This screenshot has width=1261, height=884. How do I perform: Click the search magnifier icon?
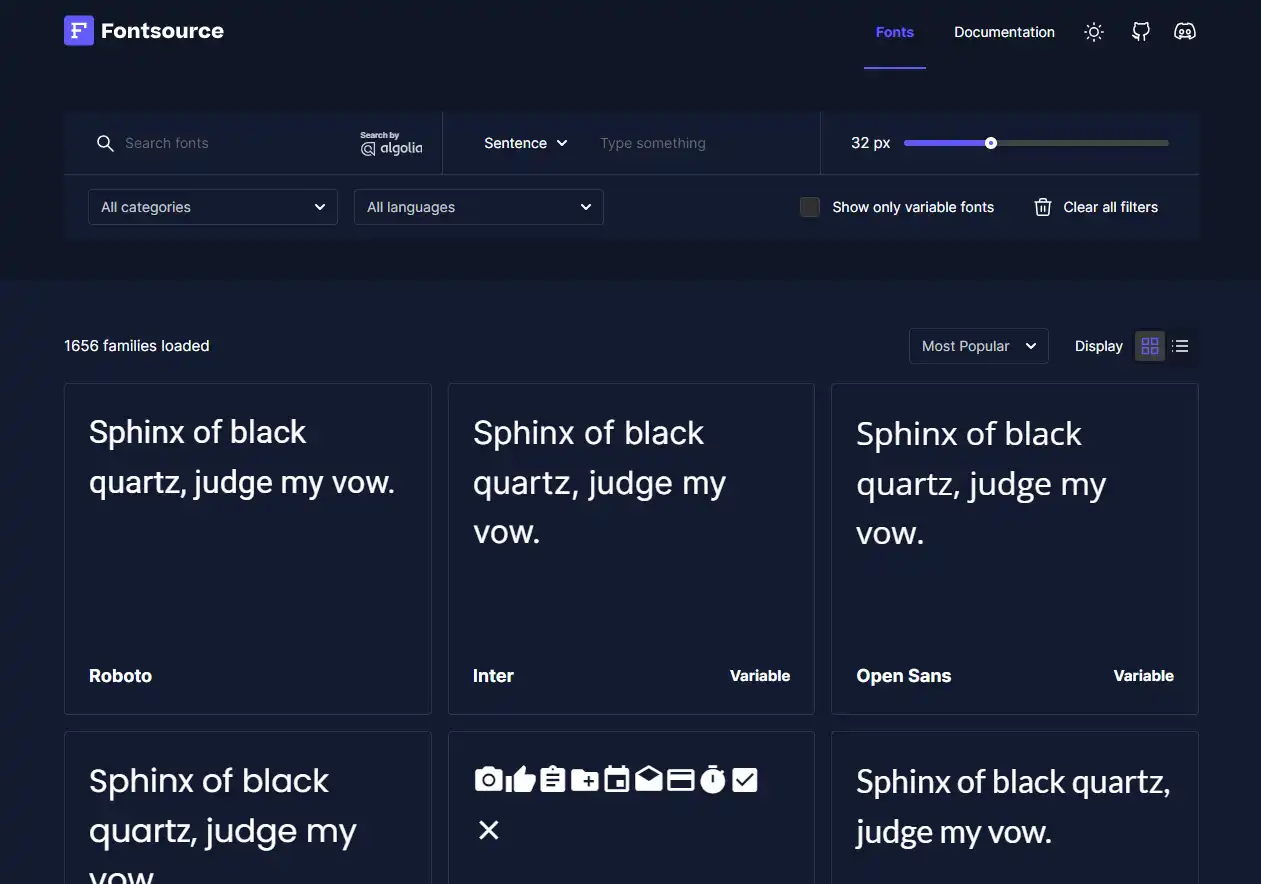coord(105,144)
